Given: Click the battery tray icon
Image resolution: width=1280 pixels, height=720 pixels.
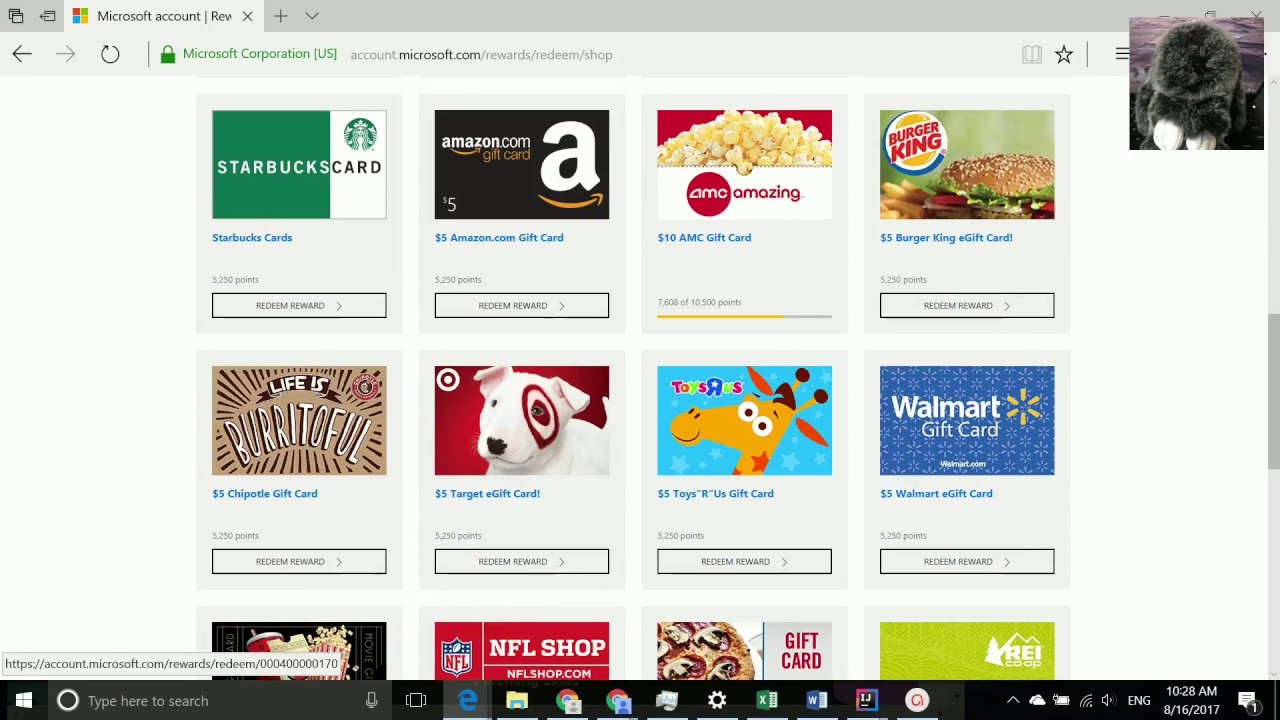Looking at the screenshot, I should 1061,700.
